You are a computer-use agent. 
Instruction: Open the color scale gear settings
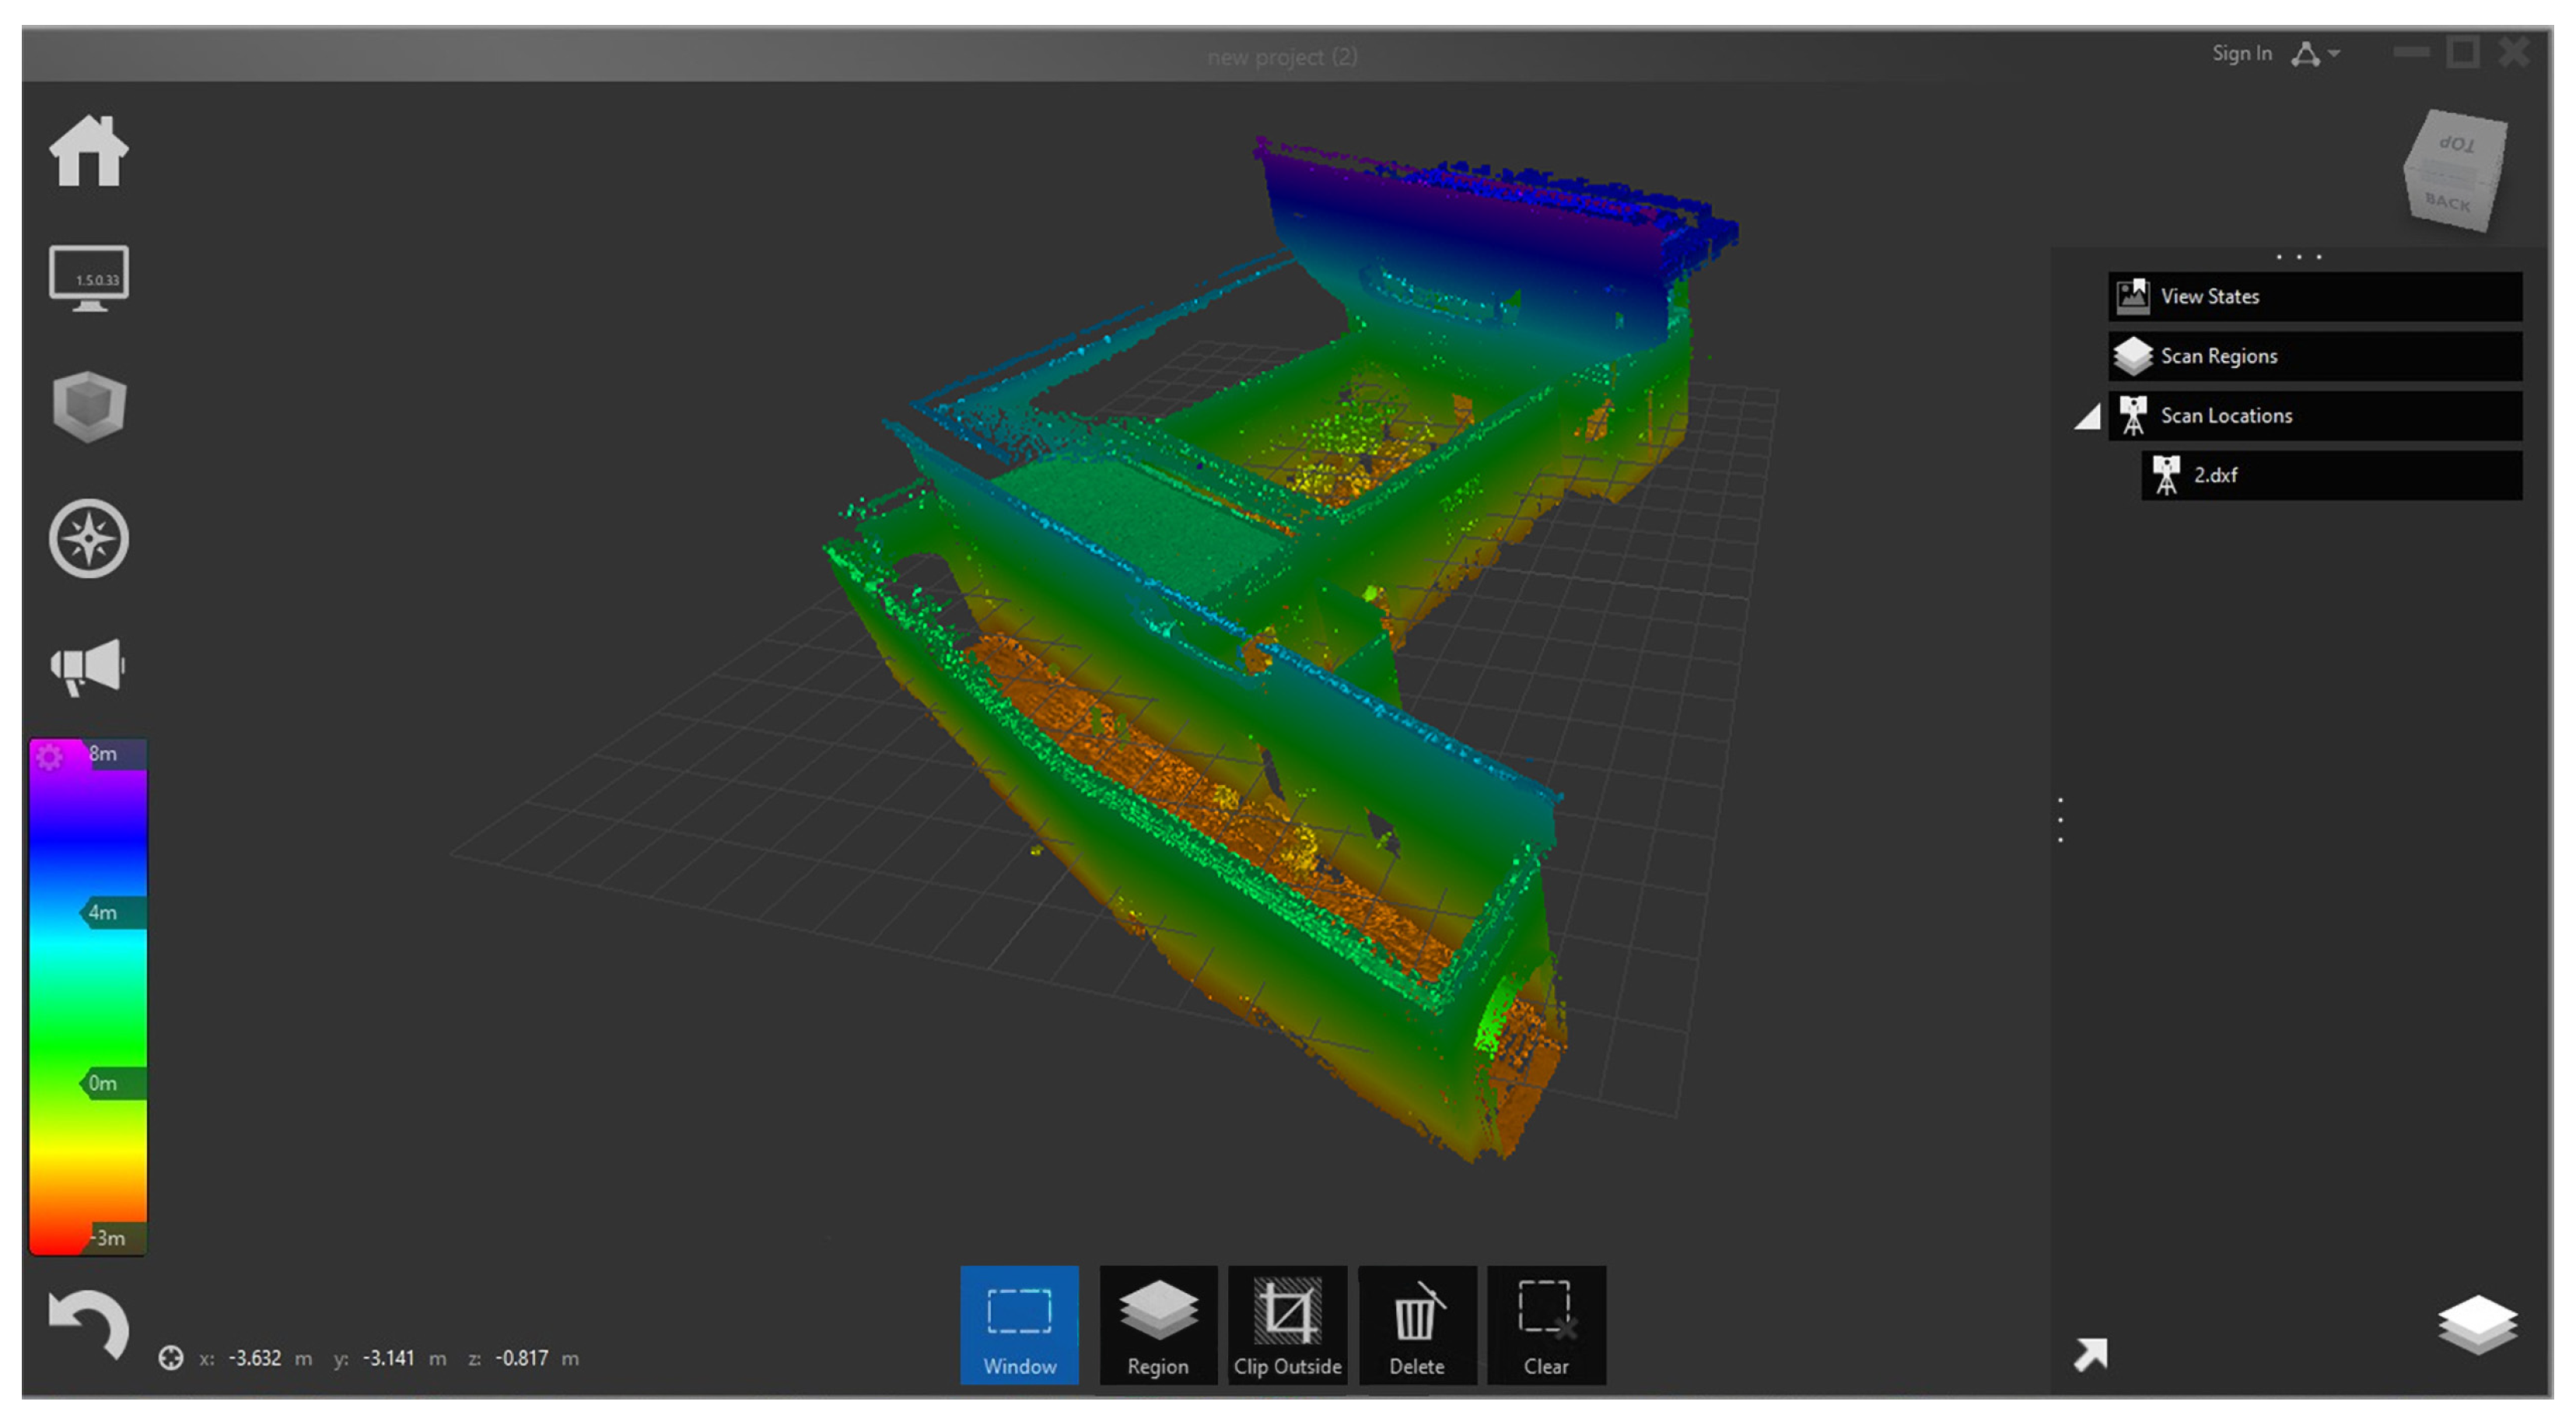pos(49,756)
